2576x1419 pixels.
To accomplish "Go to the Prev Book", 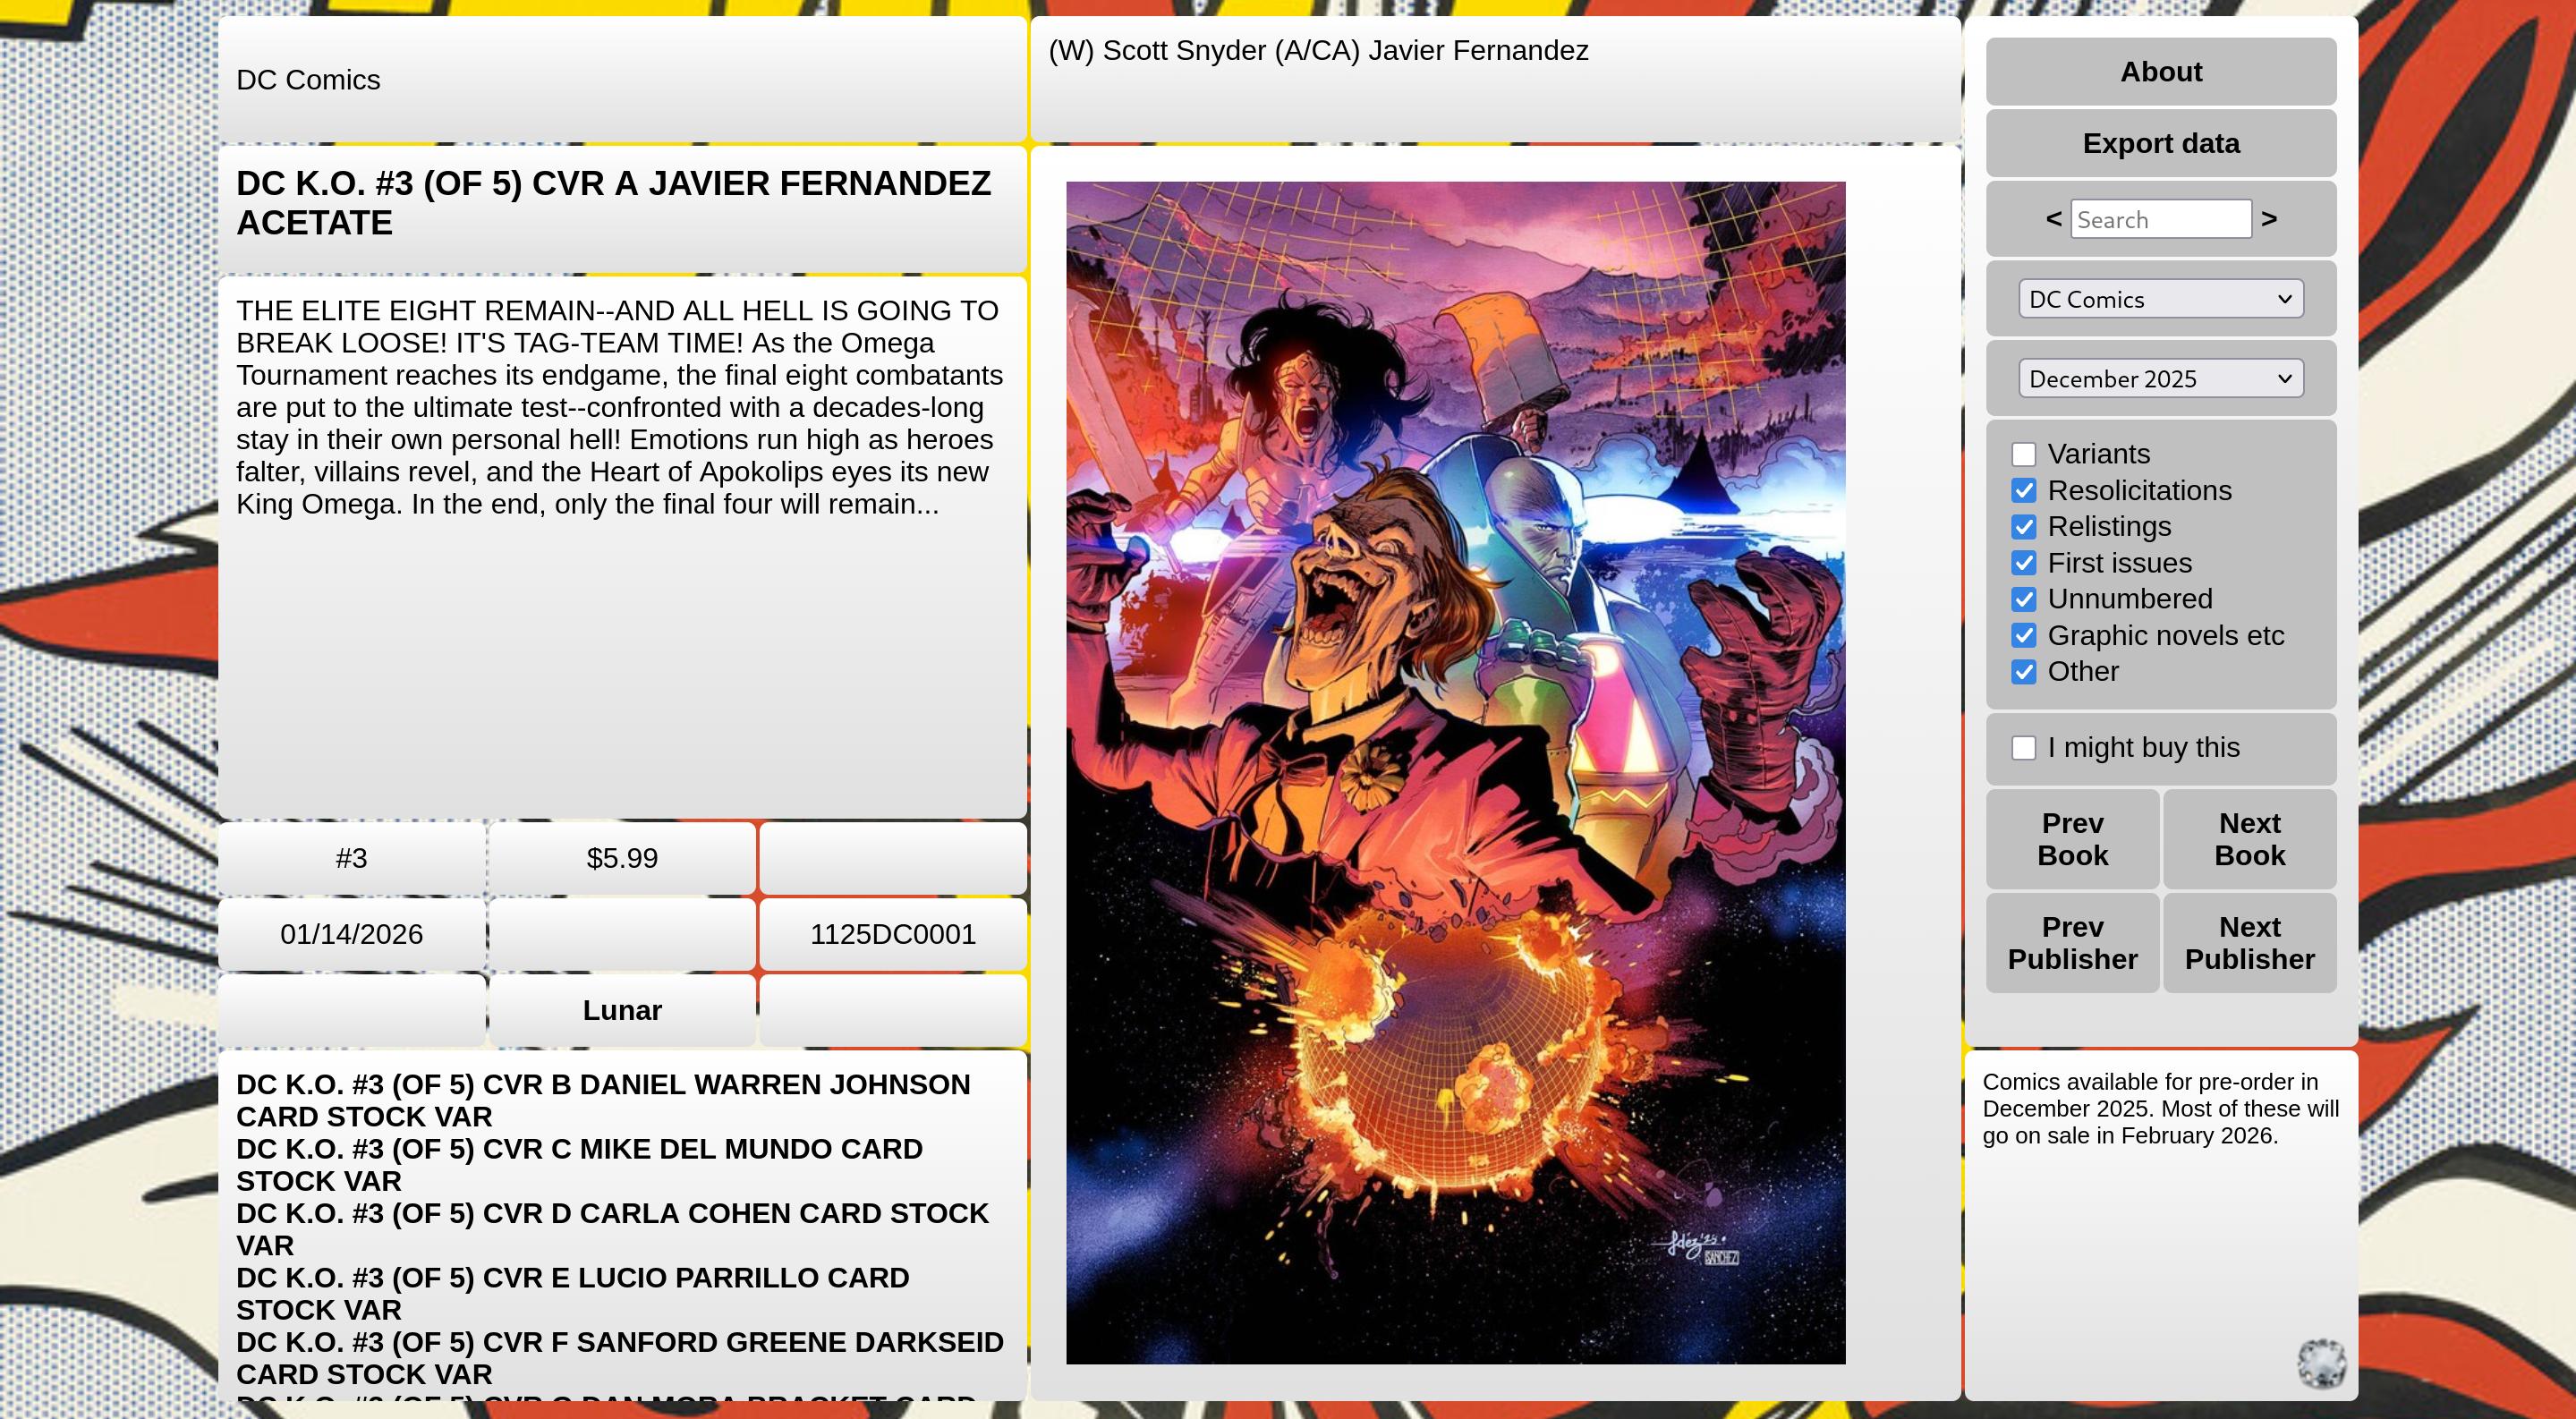I will pyautogui.click(x=2072, y=839).
